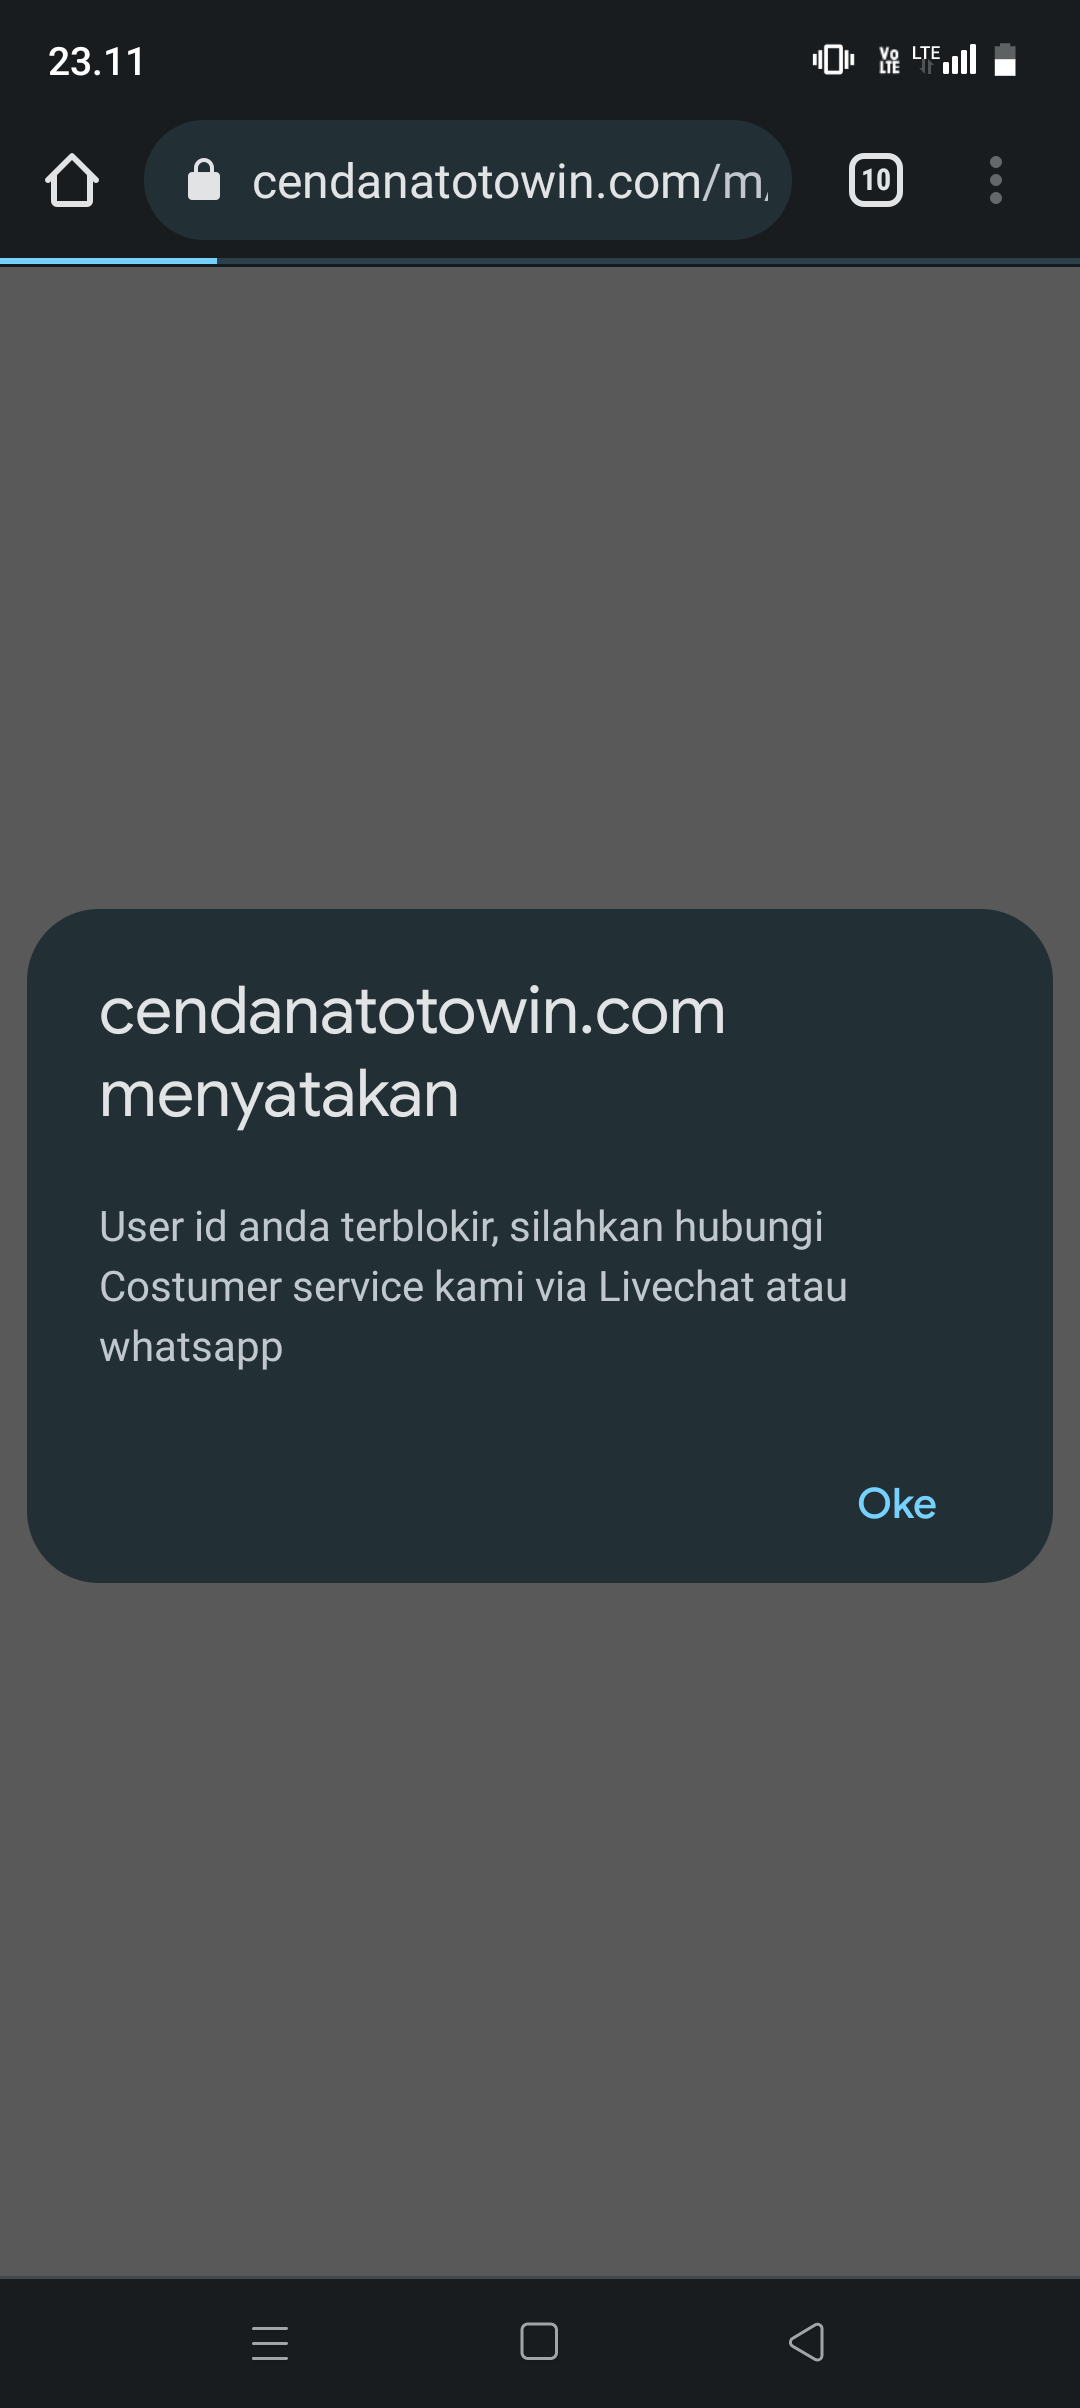The width and height of the screenshot is (1080, 2408).
Task: Tap the Chrome home page icon
Action: [72, 180]
